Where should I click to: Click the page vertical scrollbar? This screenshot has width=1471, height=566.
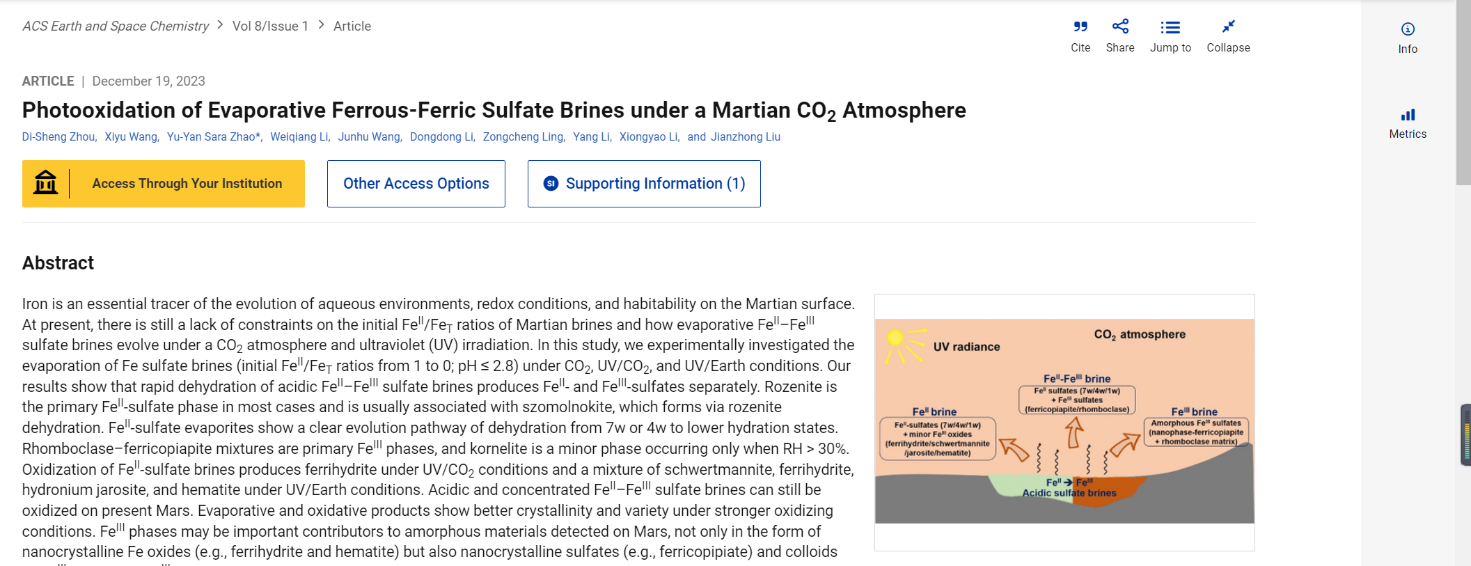tap(1465, 283)
